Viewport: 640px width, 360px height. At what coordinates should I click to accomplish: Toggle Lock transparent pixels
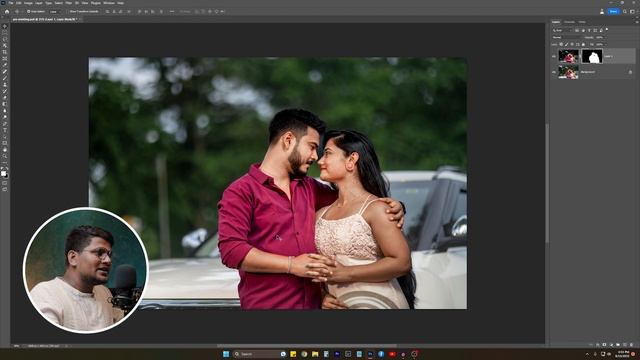pyautogui.click(x=561, y=44)
